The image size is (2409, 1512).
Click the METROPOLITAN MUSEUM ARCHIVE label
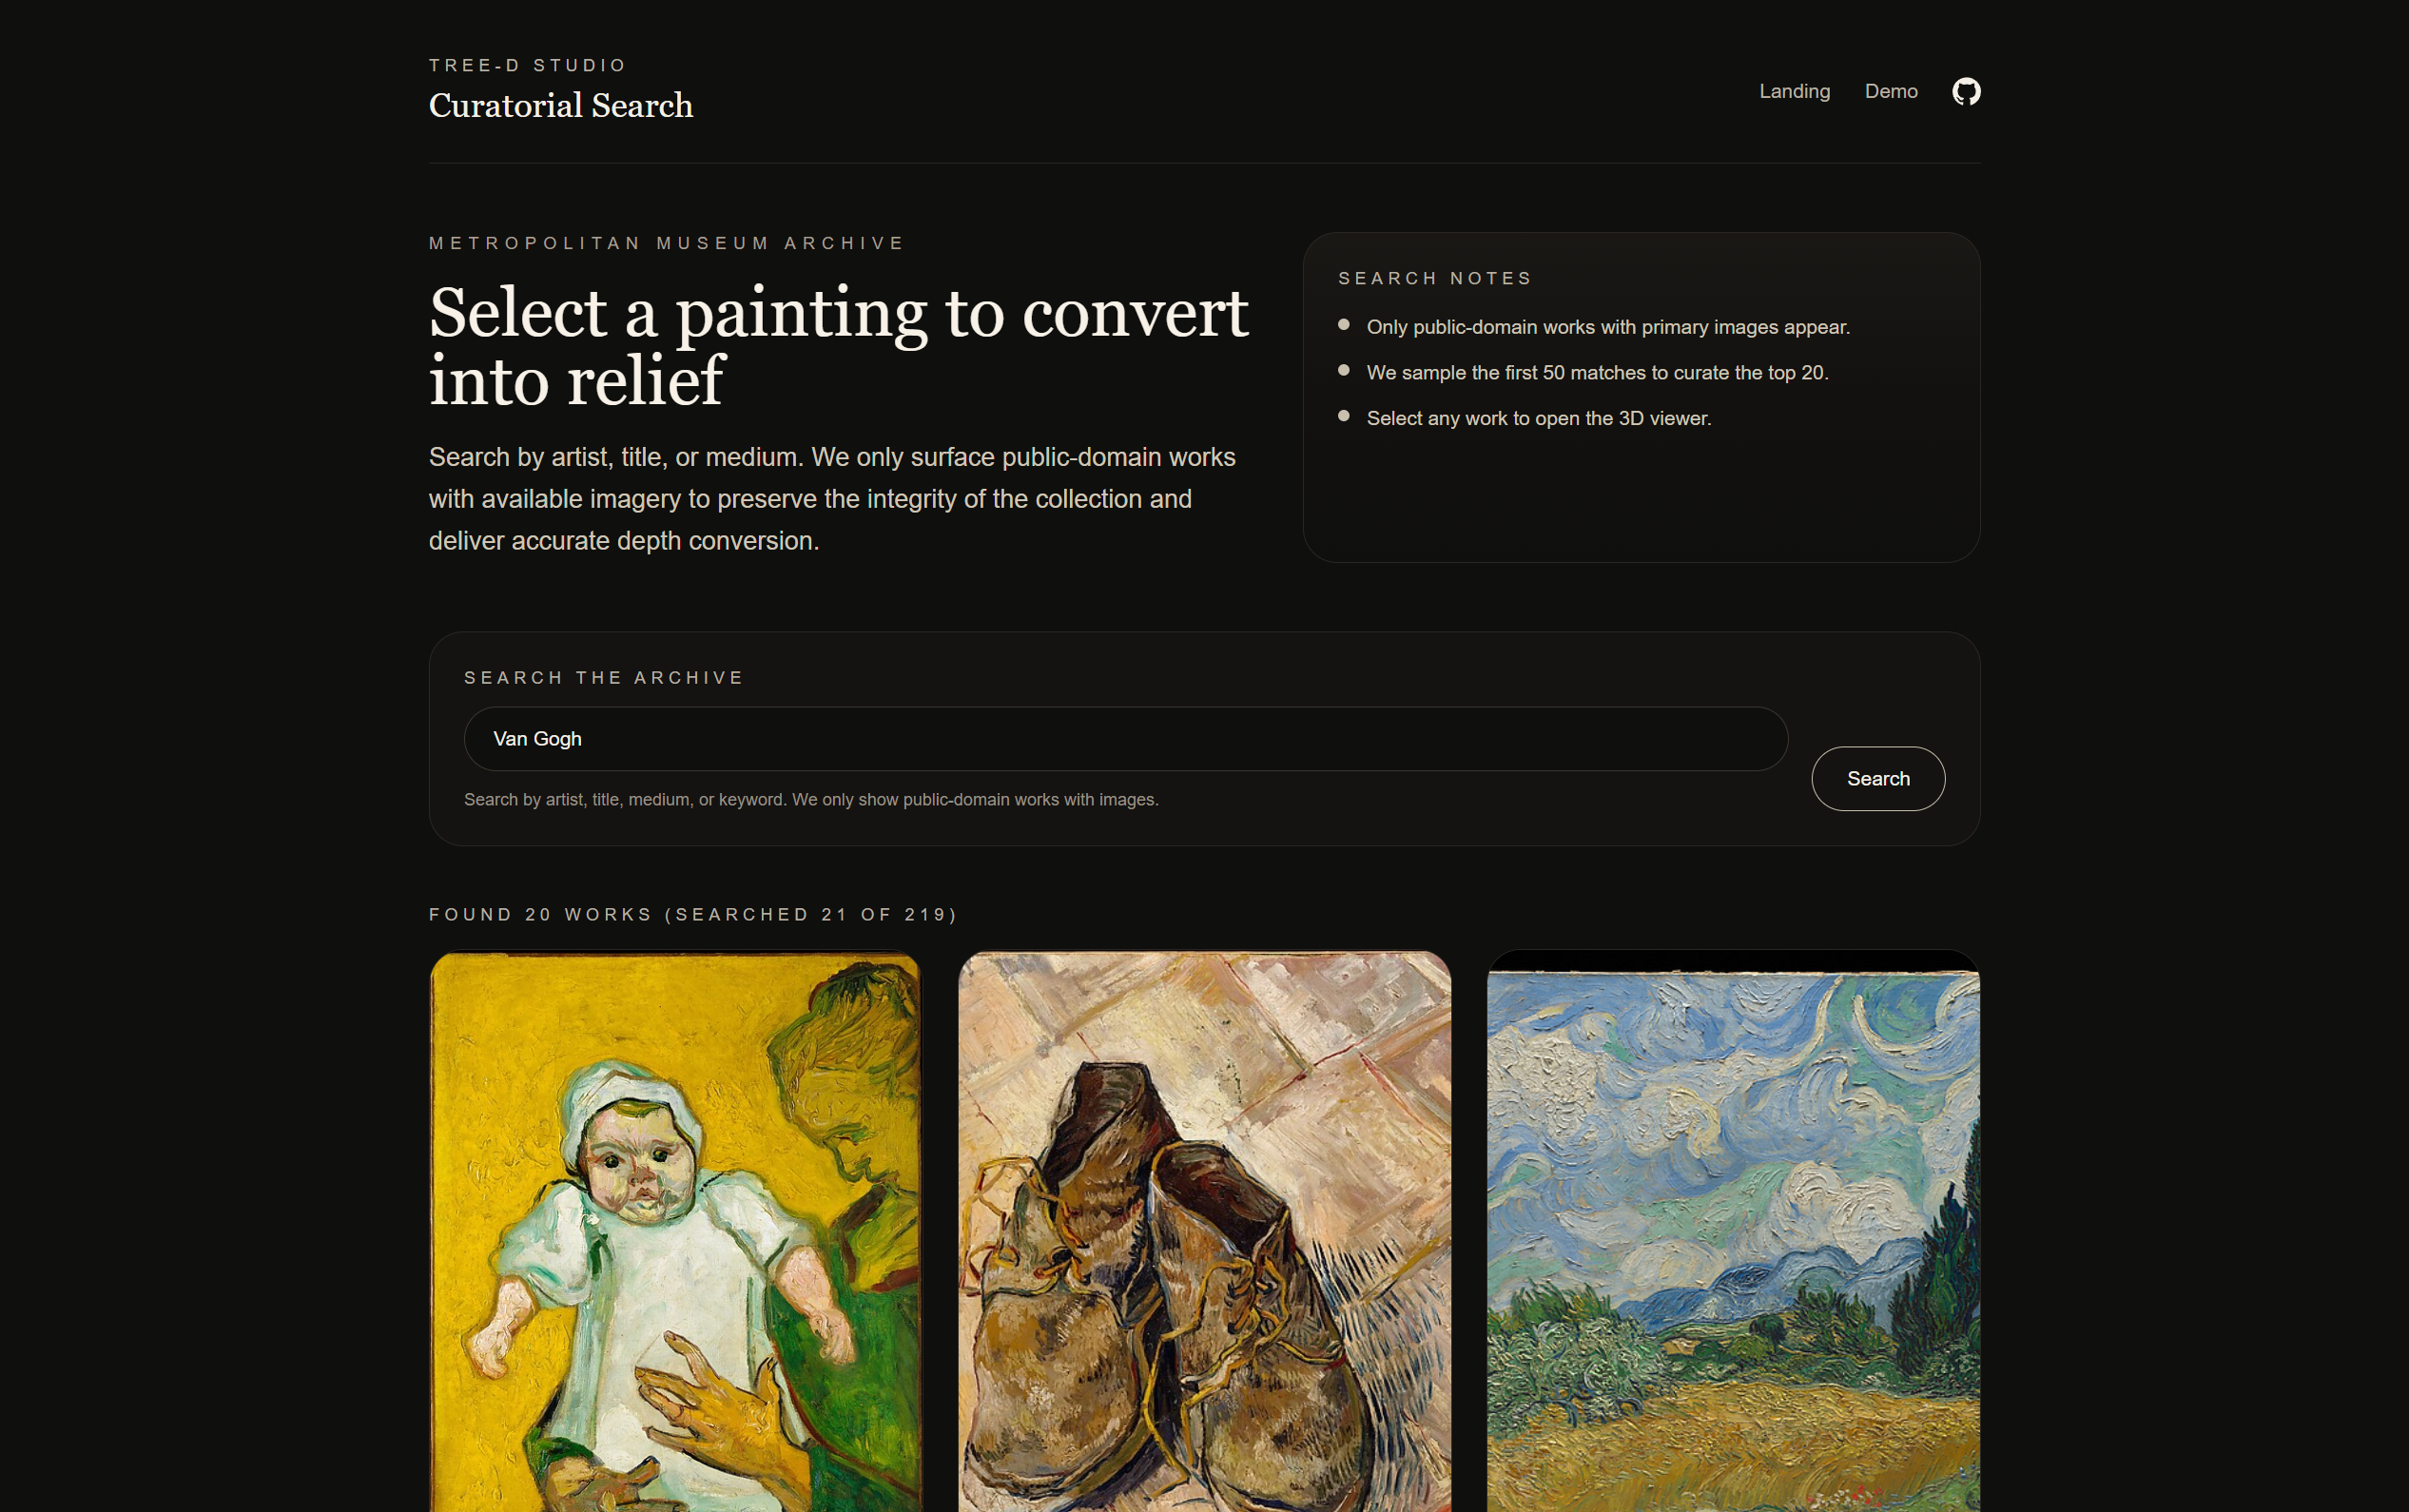coord(667,243)
